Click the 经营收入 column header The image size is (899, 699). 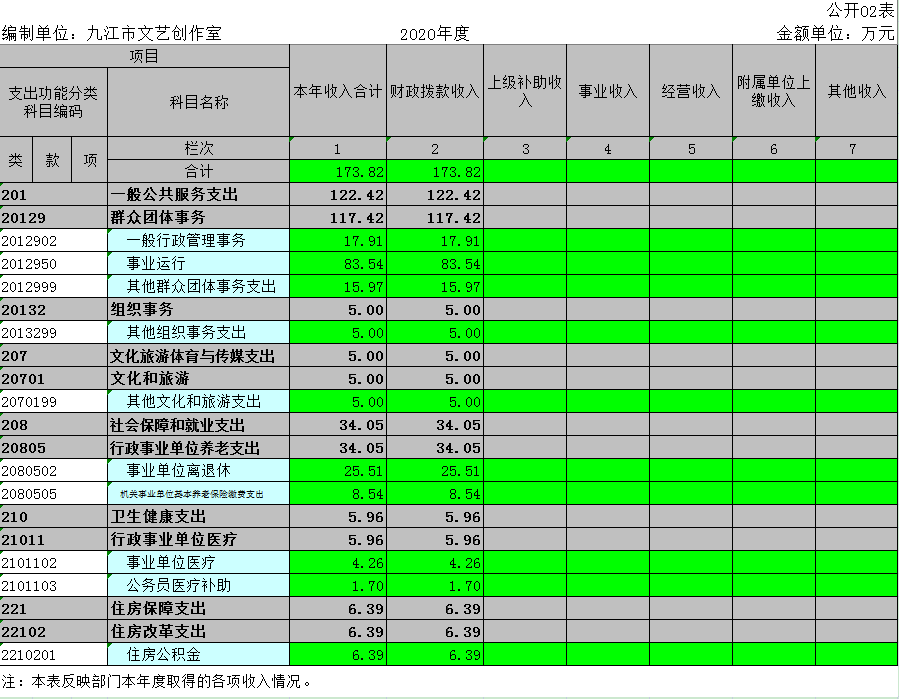[x=690, y=91]
